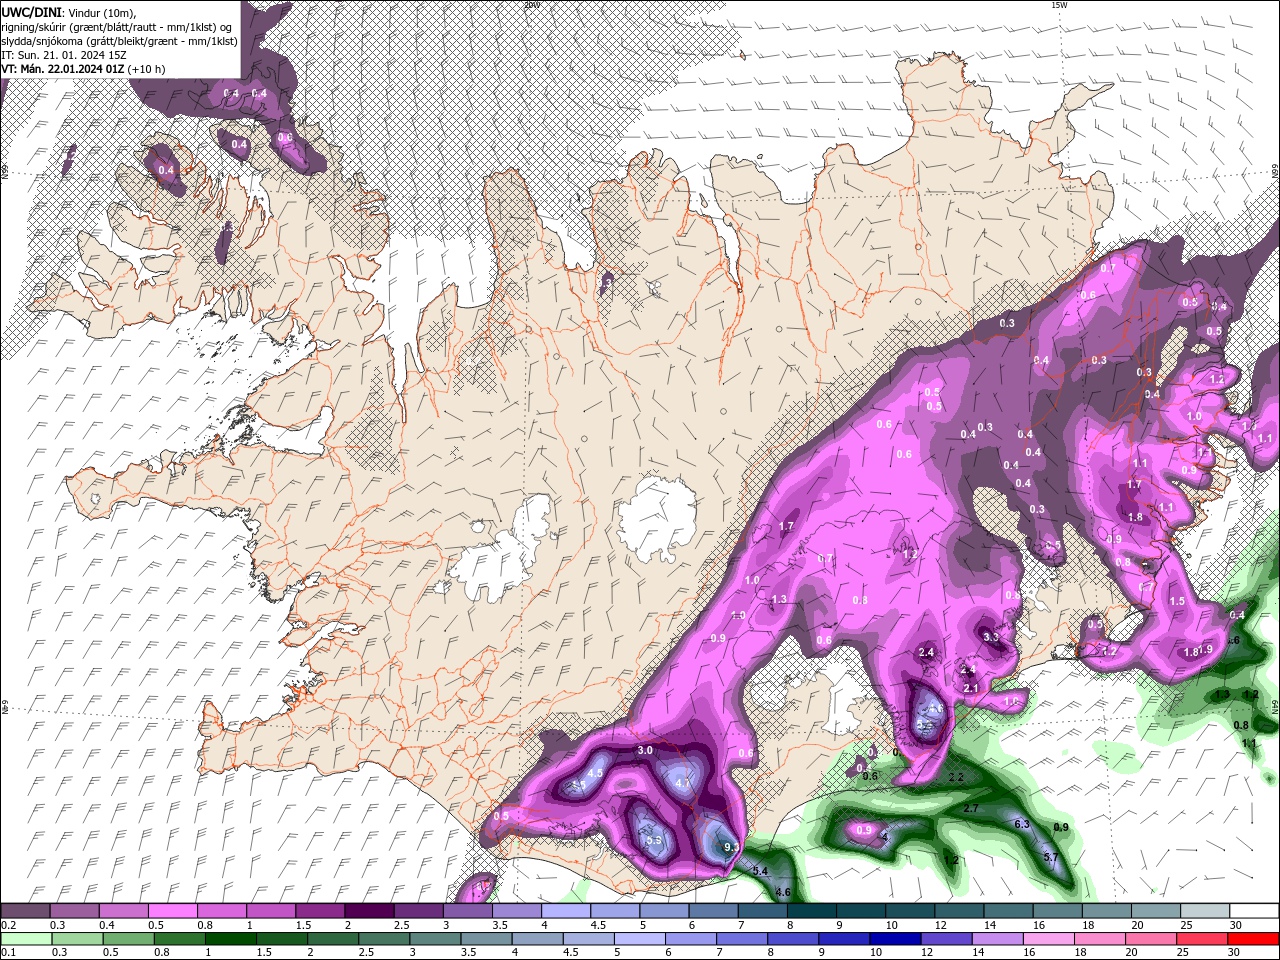Viewport: 1280px width, 960px height.
Task: Click the '3.0' snowfall value on the map
Action: 645,750
